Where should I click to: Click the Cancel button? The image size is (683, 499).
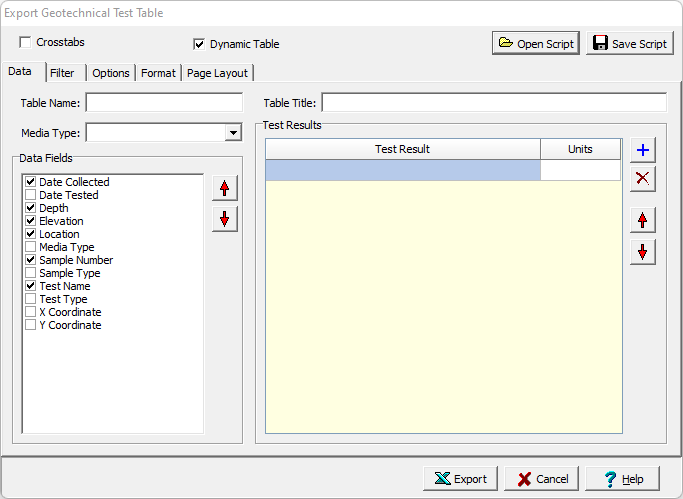point(541,479)
